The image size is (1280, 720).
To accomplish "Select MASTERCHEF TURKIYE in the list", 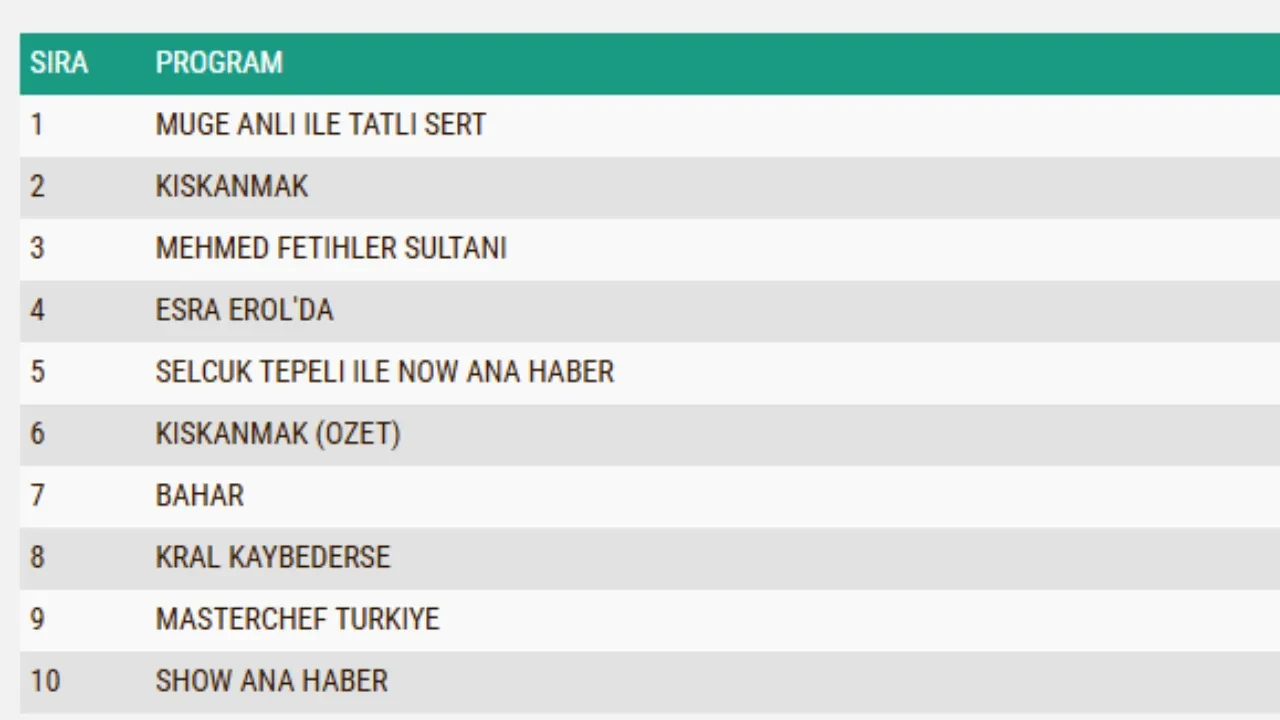I will [297, 619].
